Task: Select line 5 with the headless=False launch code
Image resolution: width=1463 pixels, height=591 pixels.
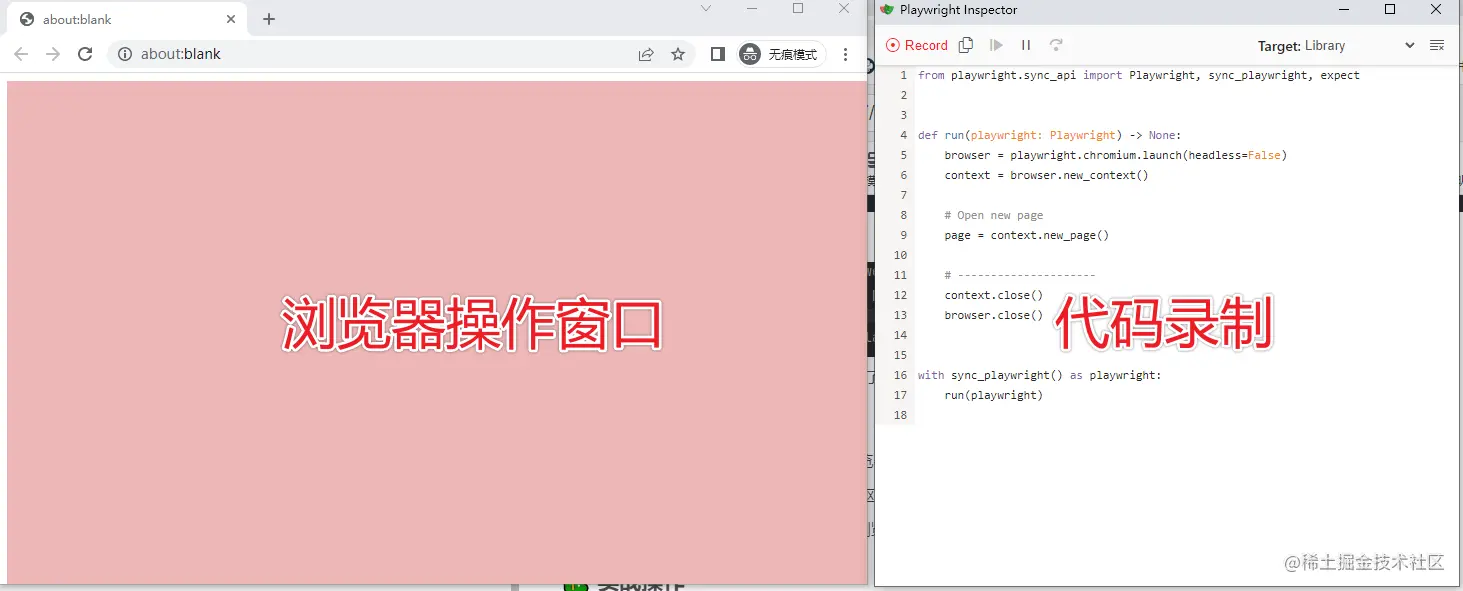Action: point(1115,155)
